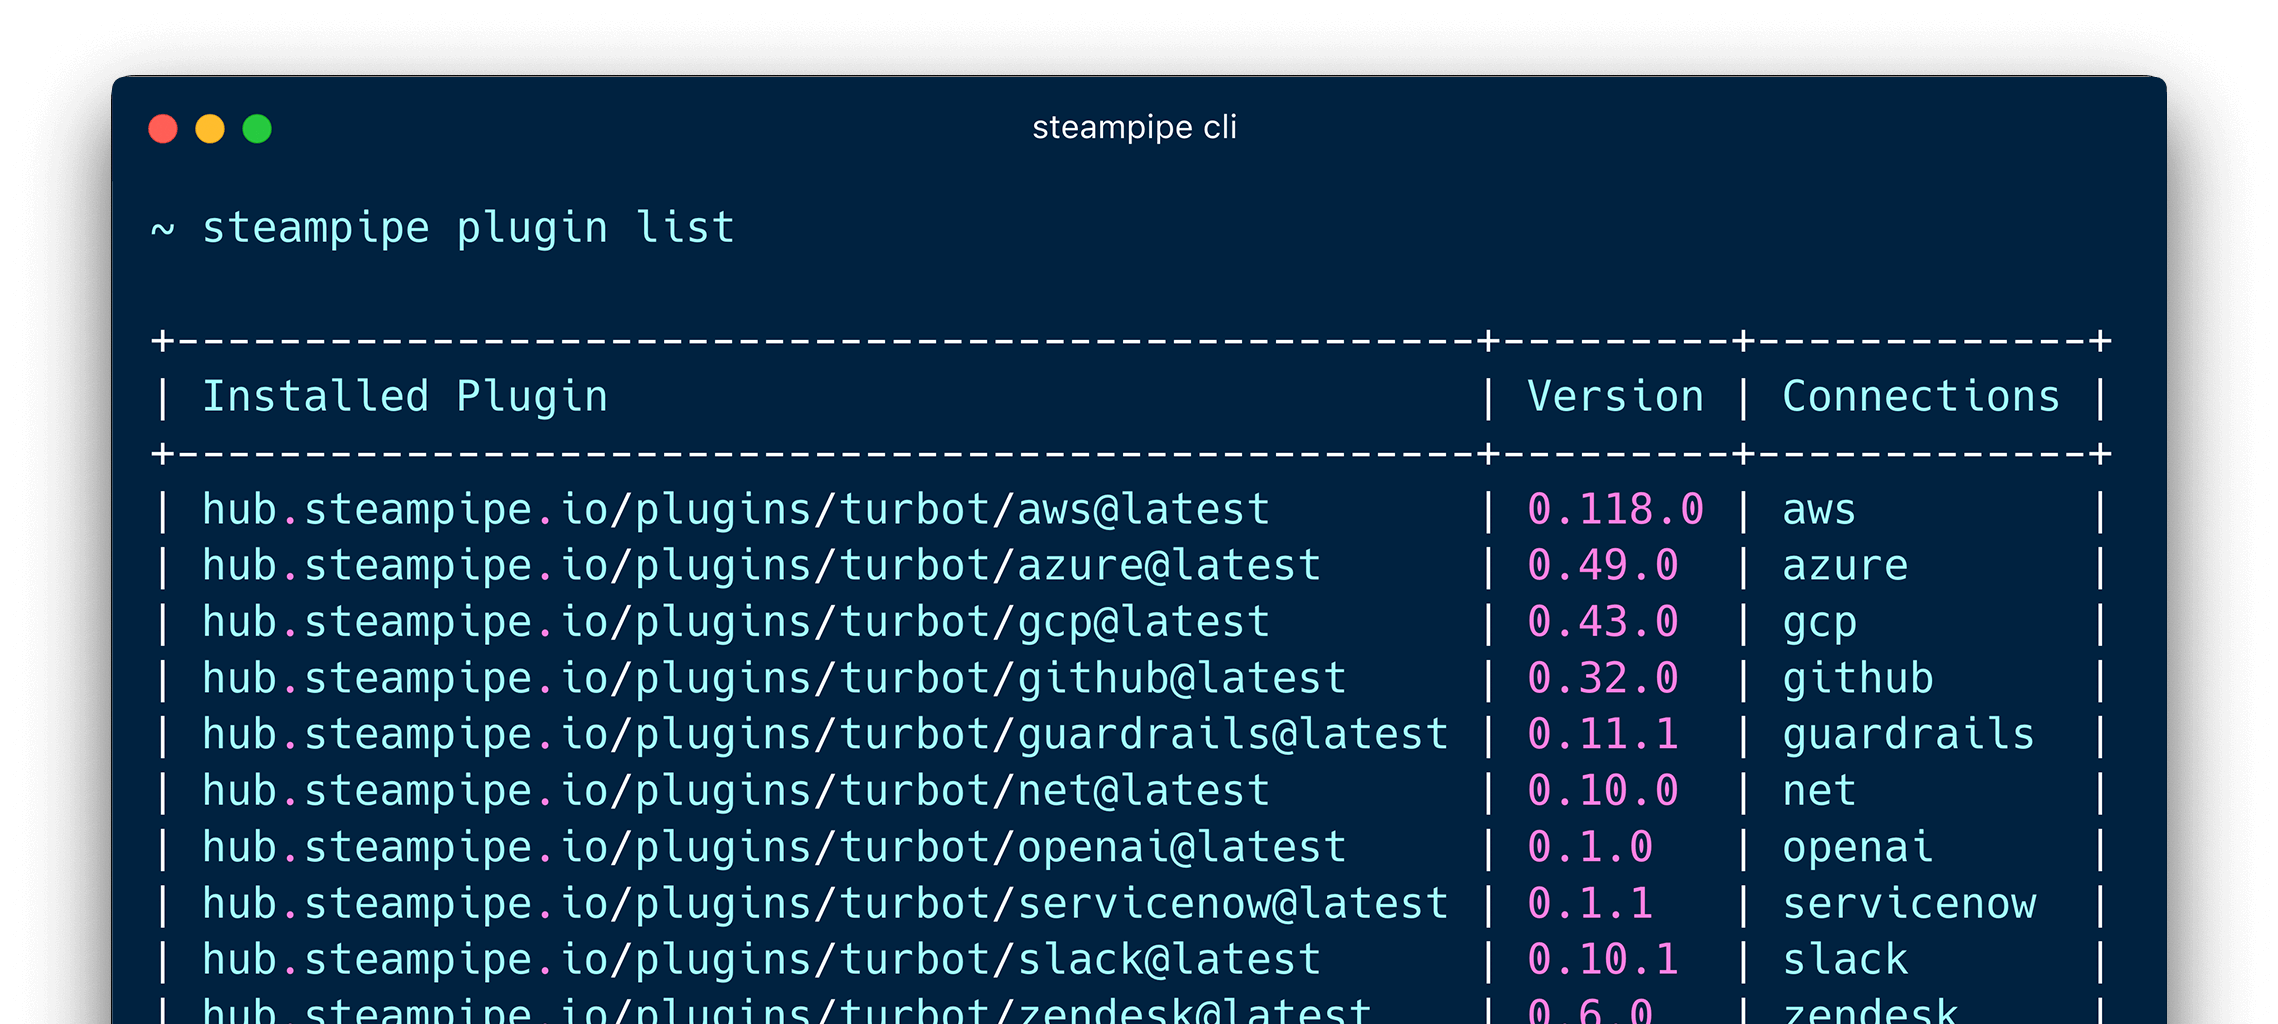This screenshot has height=1024, width=2278.
Task: Click the turbot/openai@latest plugin path
Action: [773, 848]
